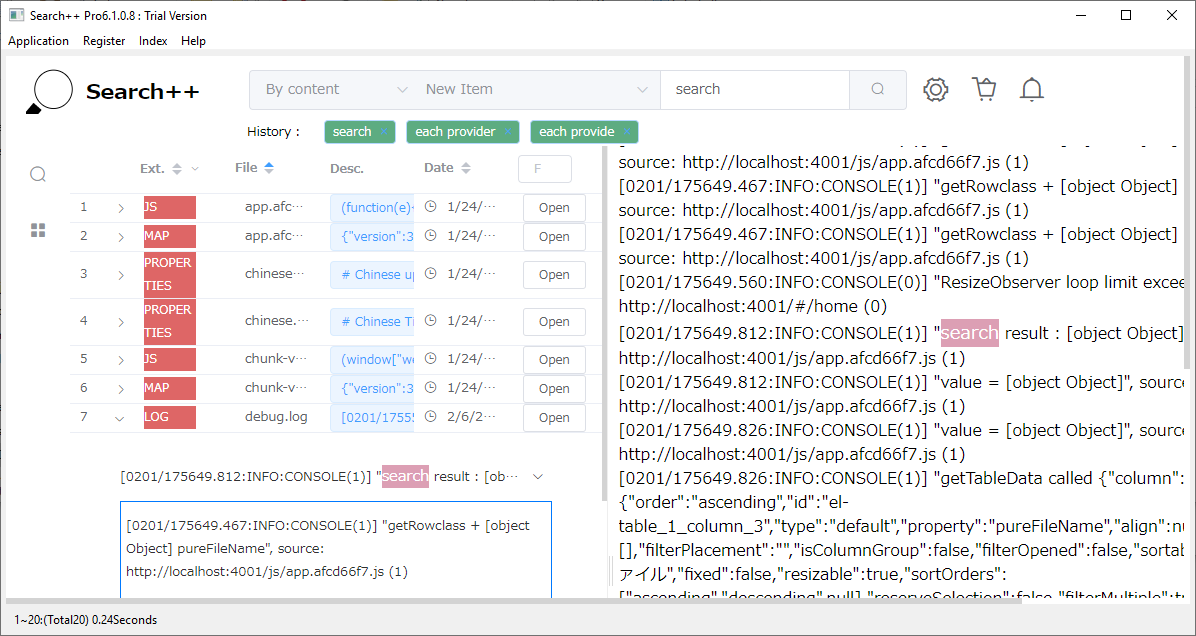Expand row 3 chinese PROPERTIES file
This screenshot has height=636, width=1196.
121,275
